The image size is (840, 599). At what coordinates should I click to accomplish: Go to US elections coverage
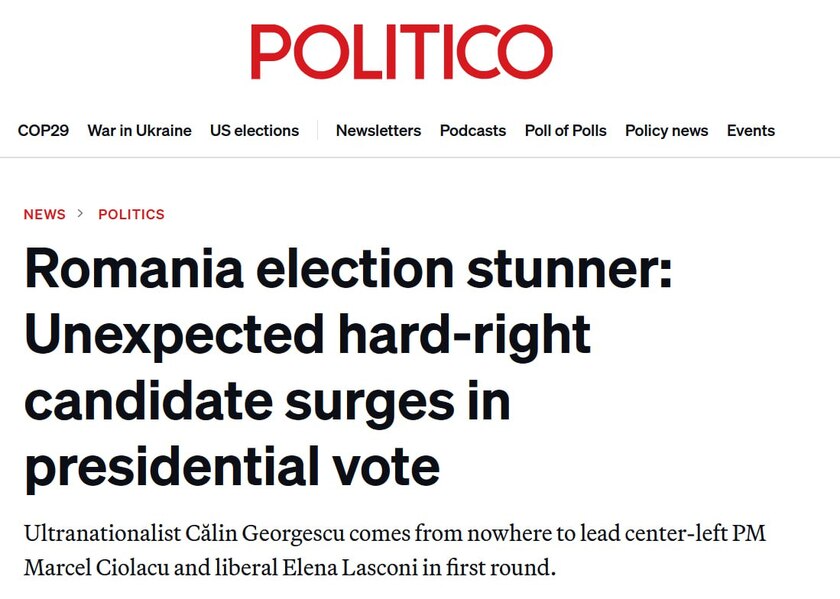pos(254,131)
